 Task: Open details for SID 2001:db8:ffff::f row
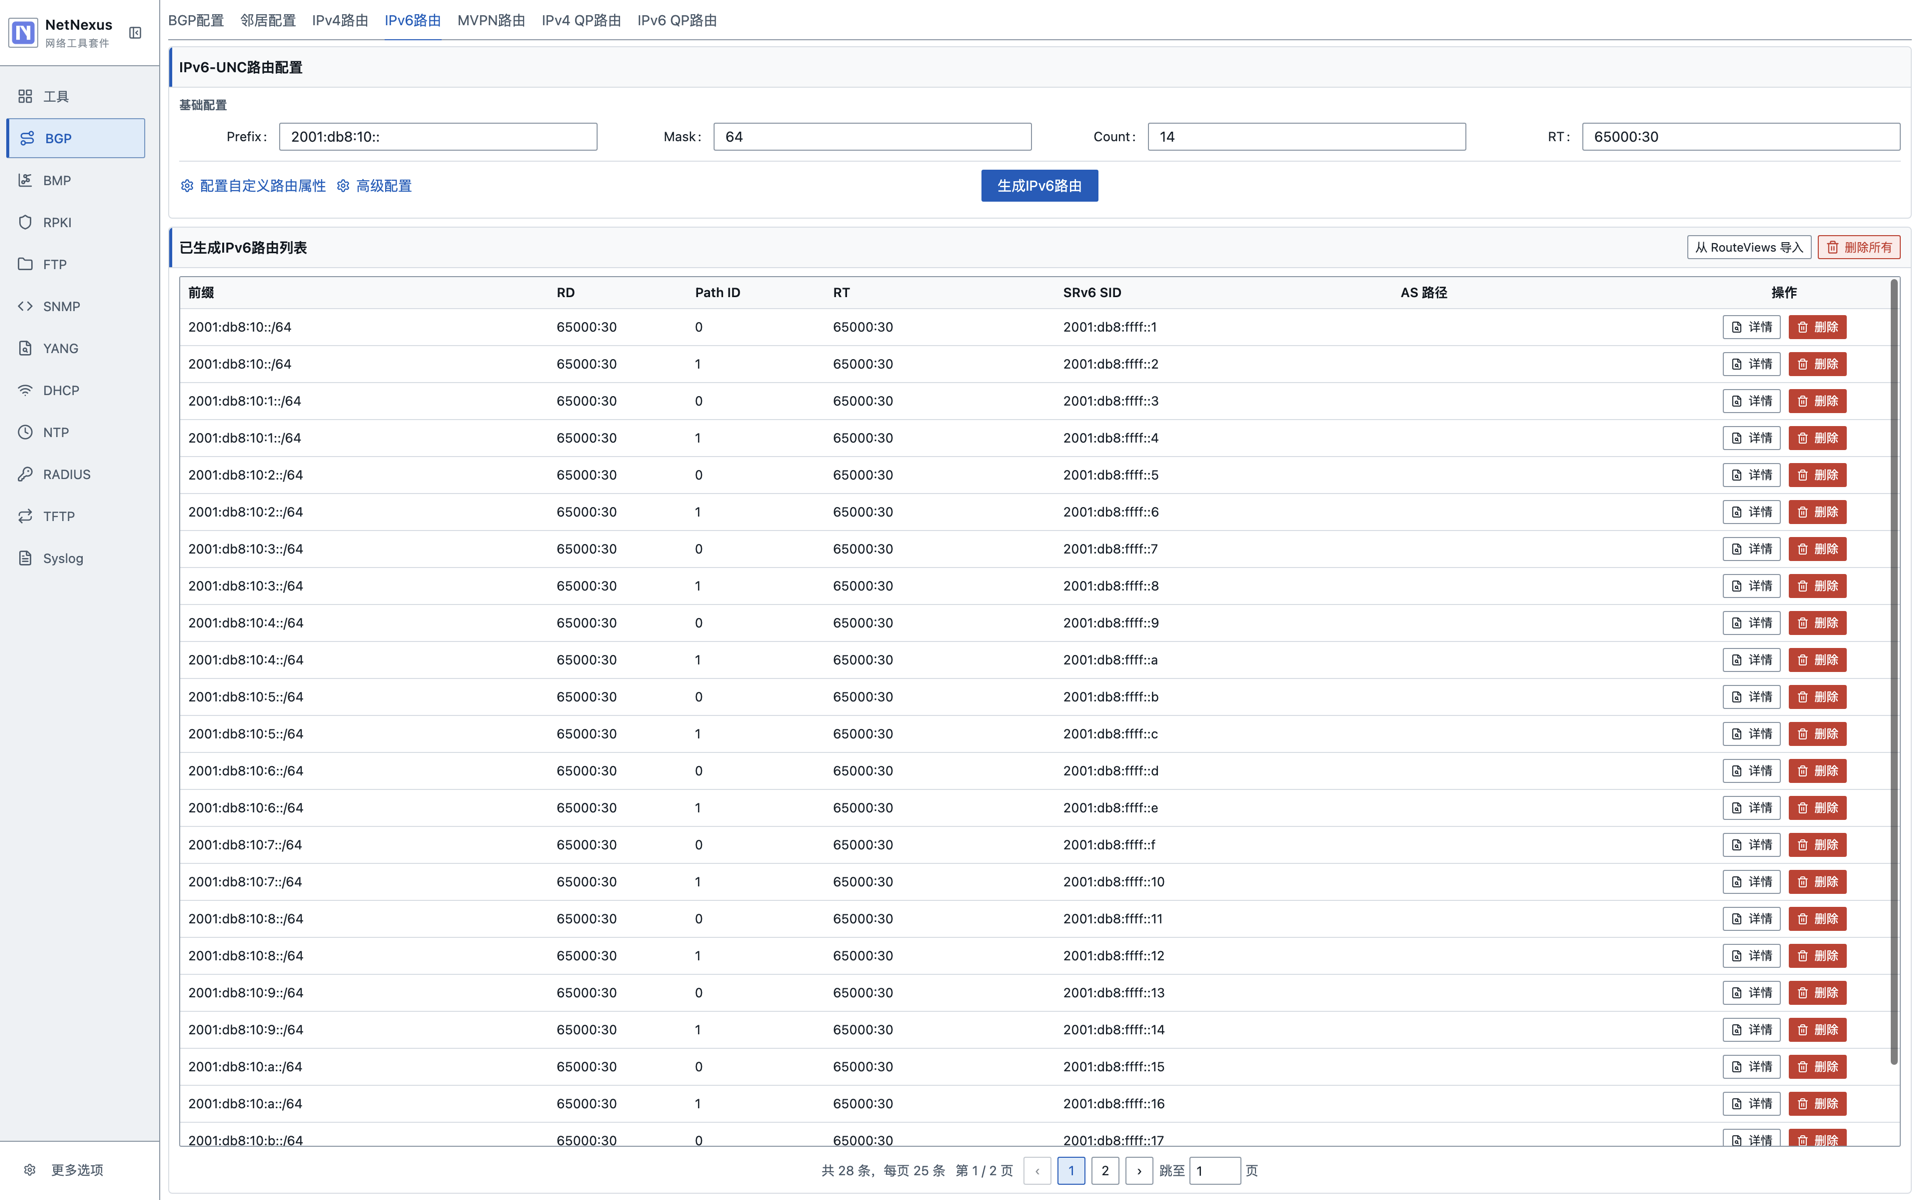point(1751,845)
